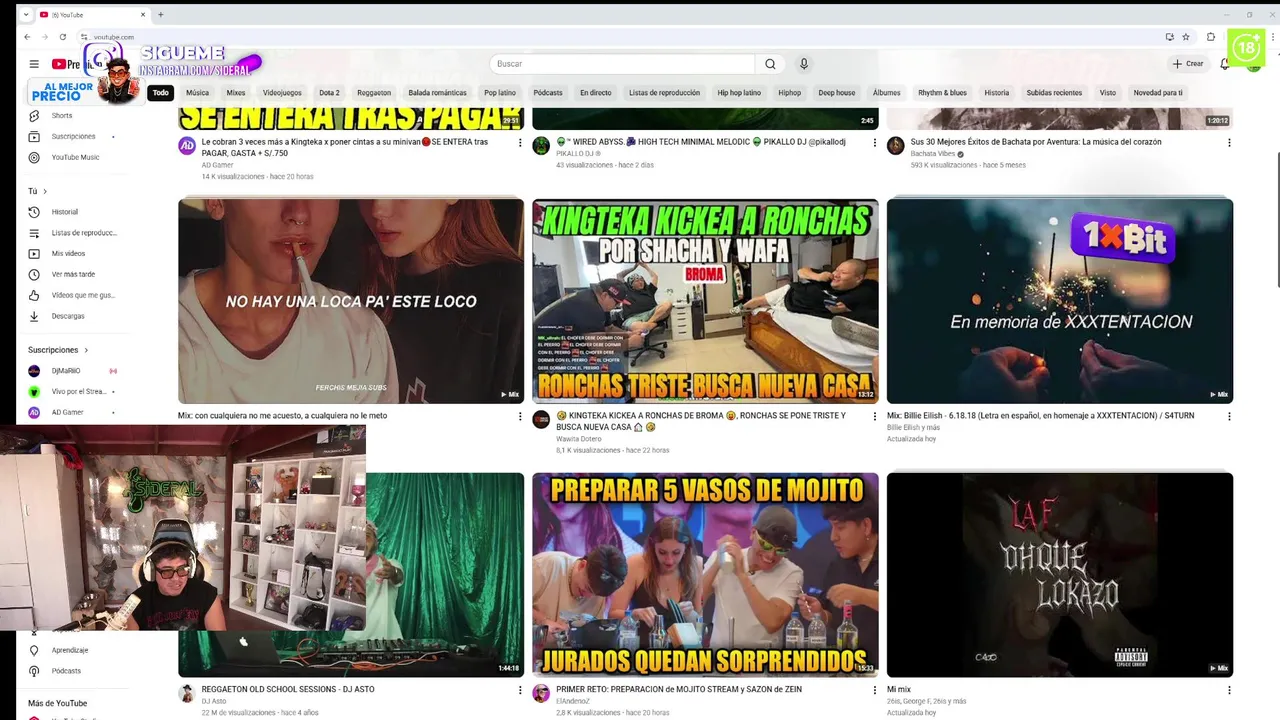Reload the page in the browser toolbar
The image size is (1280, 720).
(62, 37)
